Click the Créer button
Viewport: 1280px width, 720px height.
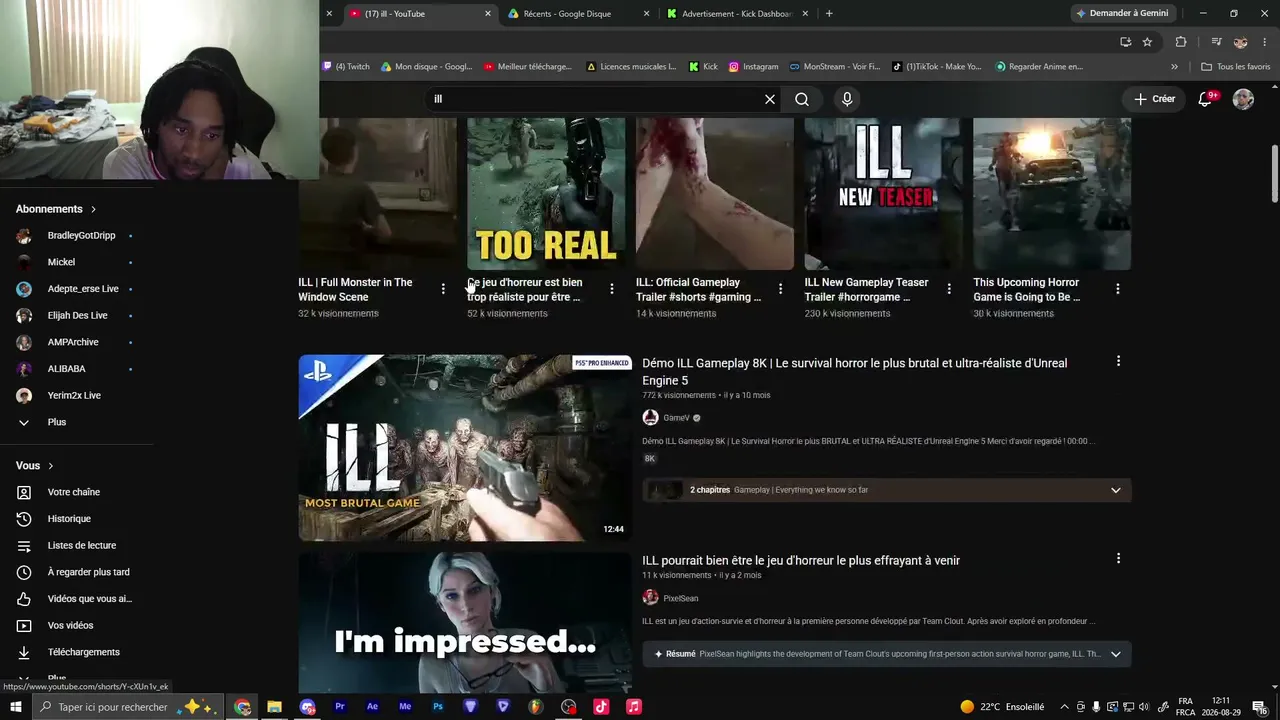[1154, 99]
